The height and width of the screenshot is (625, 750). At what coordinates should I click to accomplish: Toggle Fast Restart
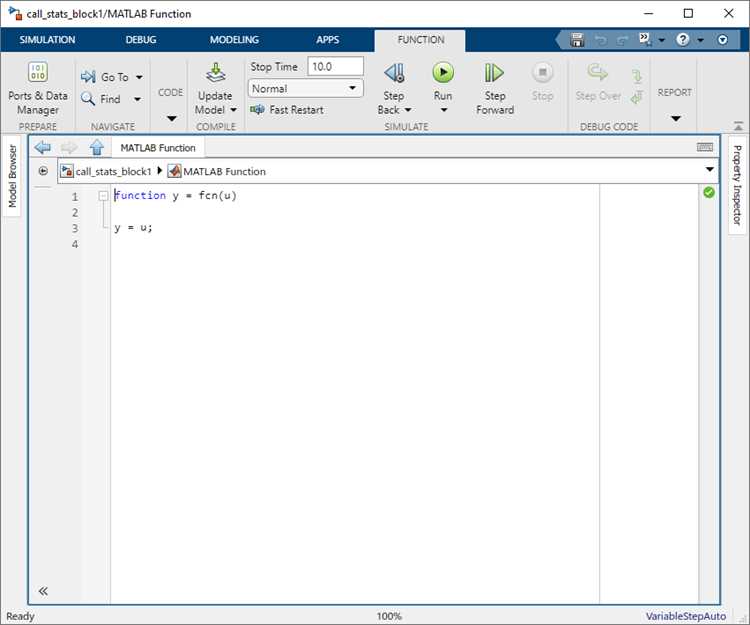[287, 110]
